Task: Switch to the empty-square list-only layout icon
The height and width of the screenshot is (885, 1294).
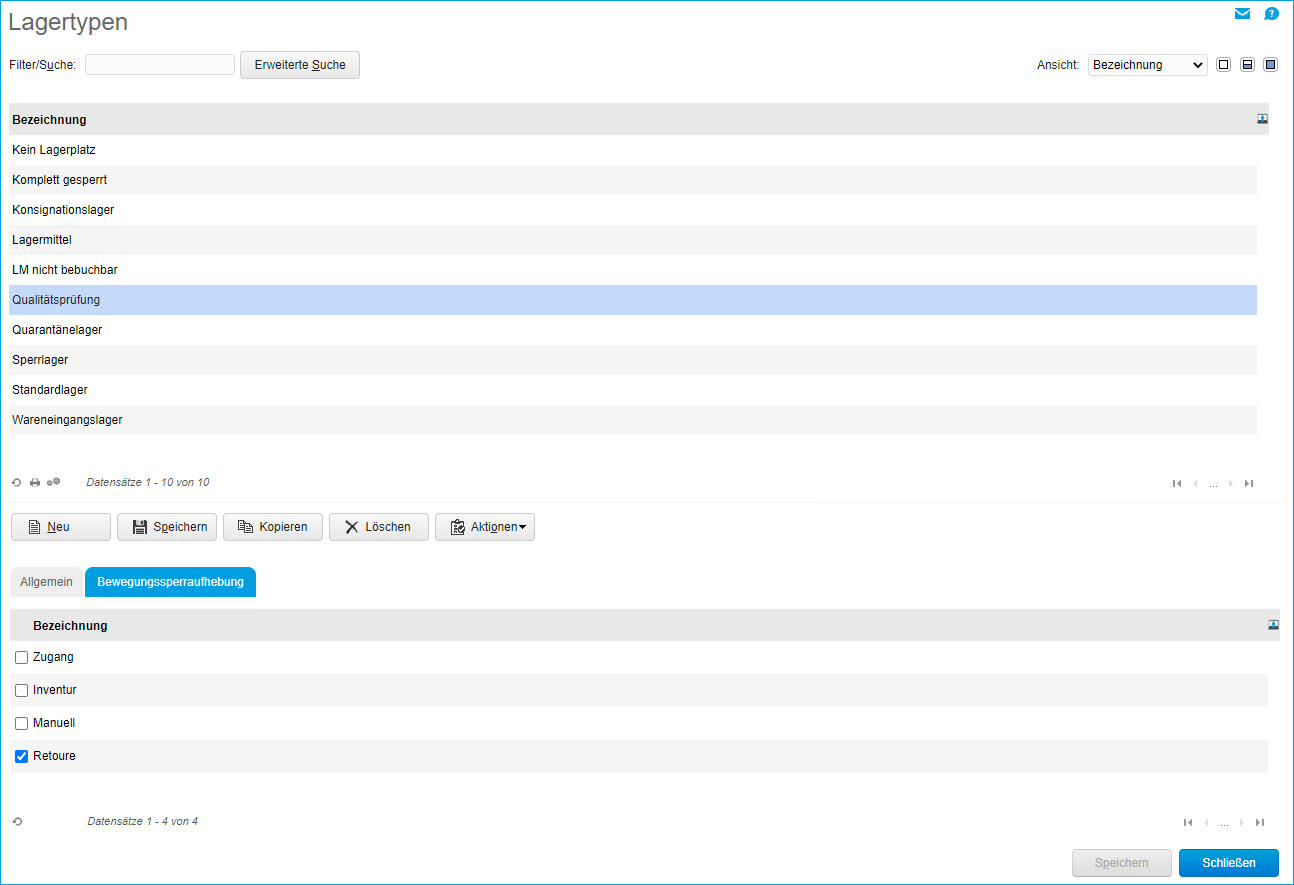Action: coord(1223,65)
